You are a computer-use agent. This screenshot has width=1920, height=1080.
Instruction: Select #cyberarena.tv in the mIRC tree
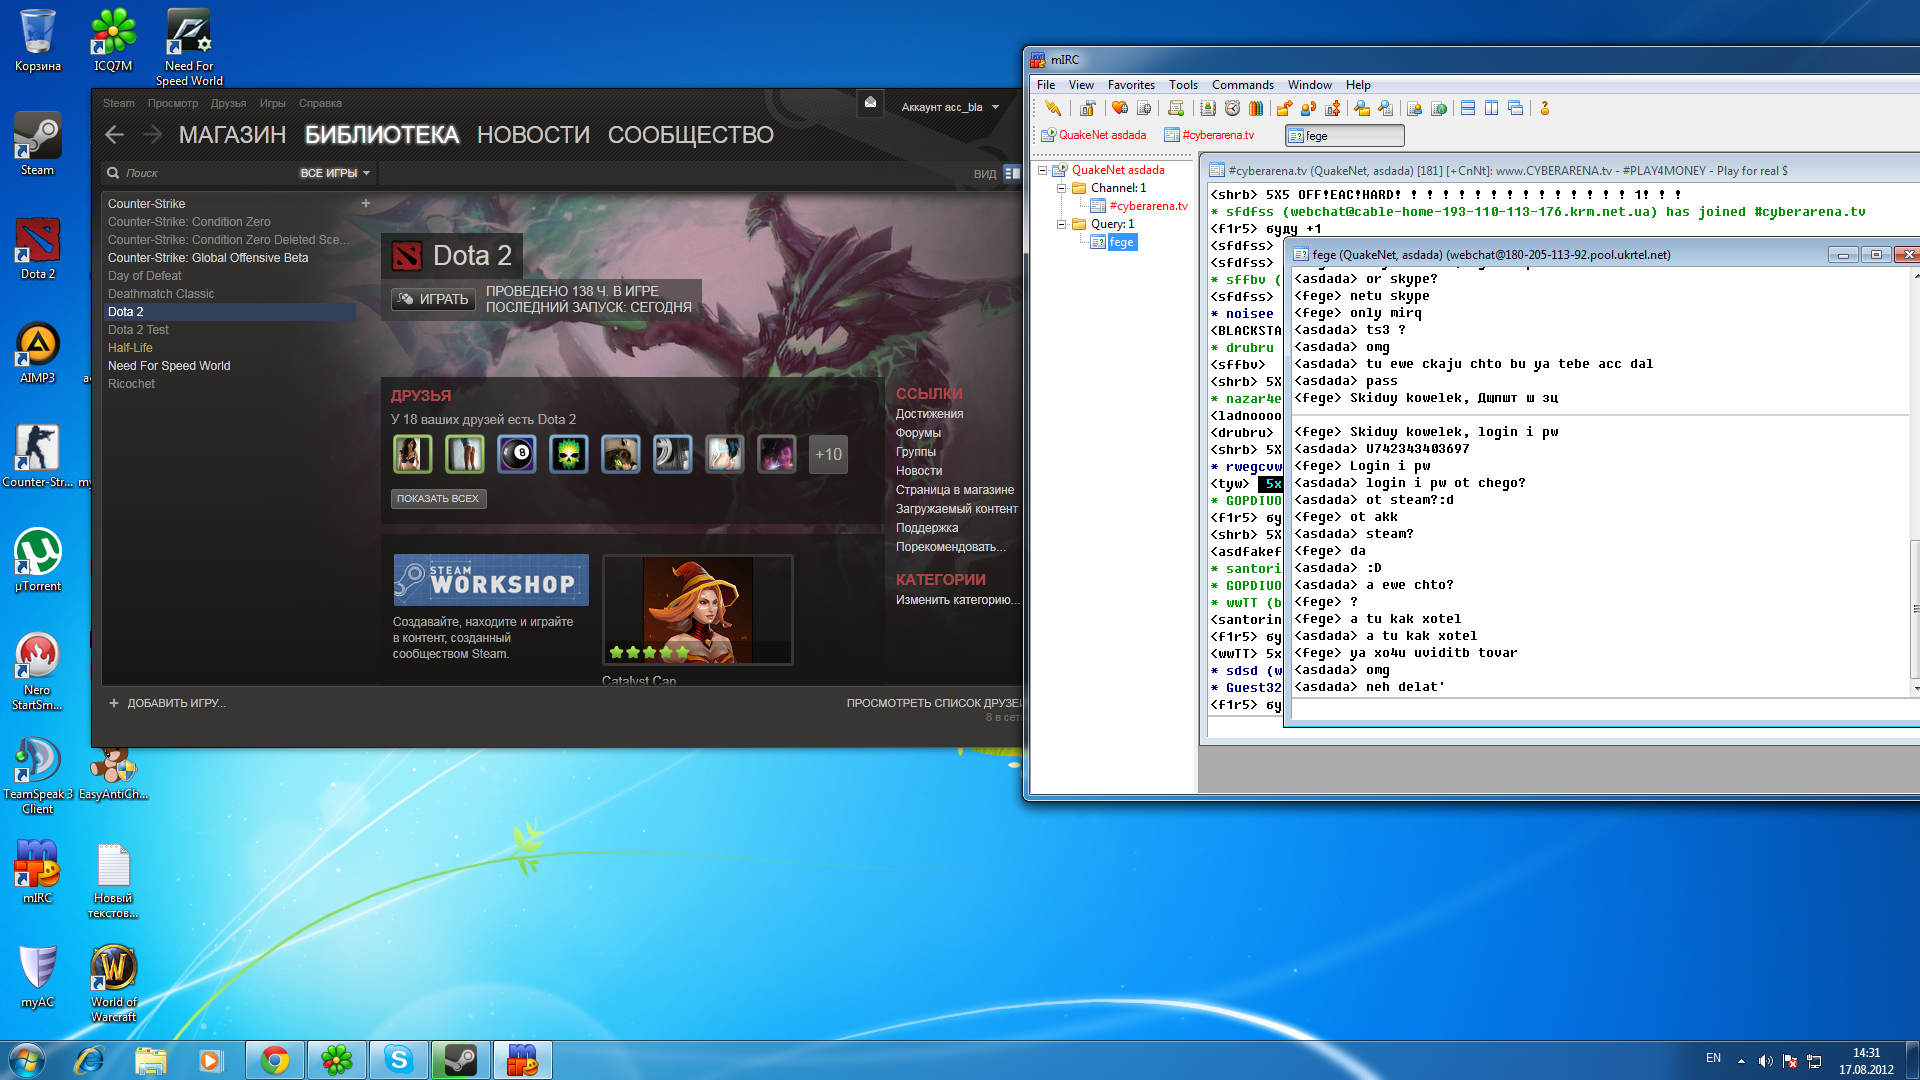click(1139, 206)
